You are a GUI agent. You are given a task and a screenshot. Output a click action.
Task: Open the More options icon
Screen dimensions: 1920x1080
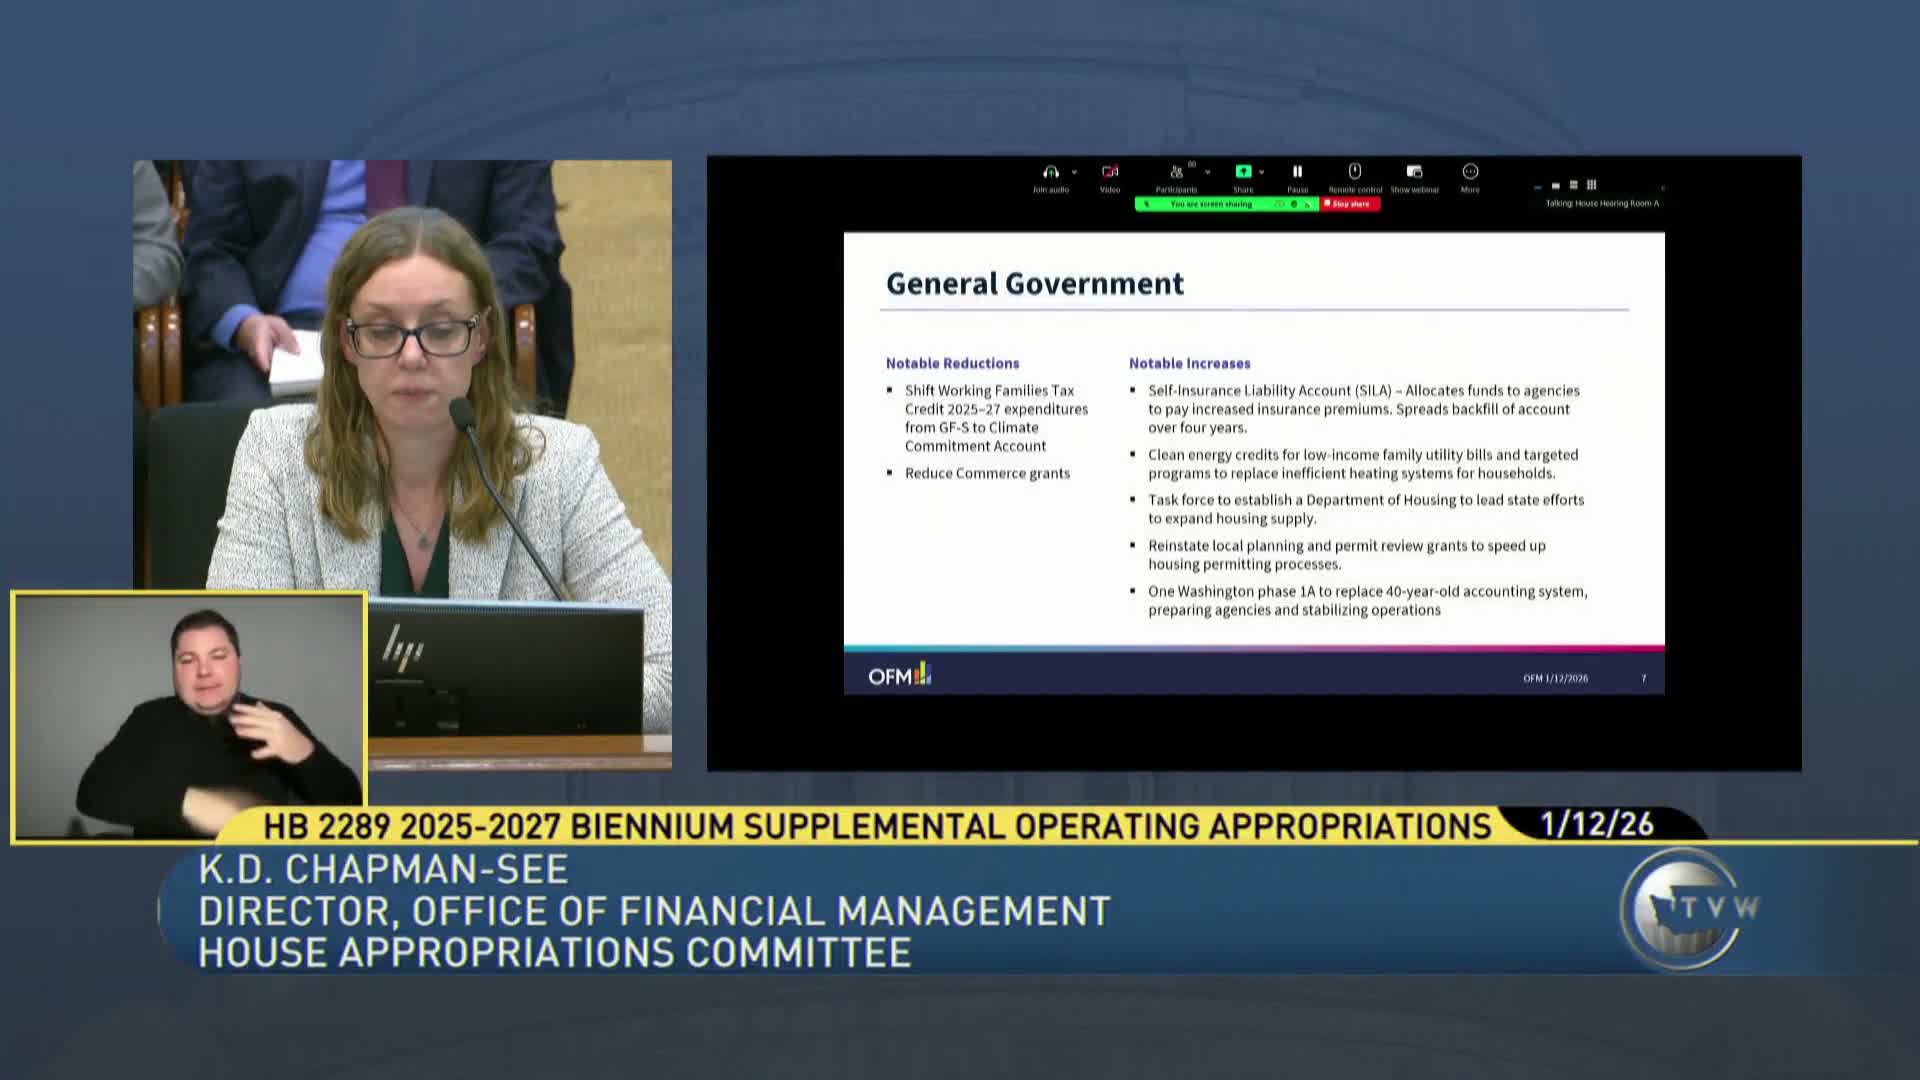(x=1470, y=172)
